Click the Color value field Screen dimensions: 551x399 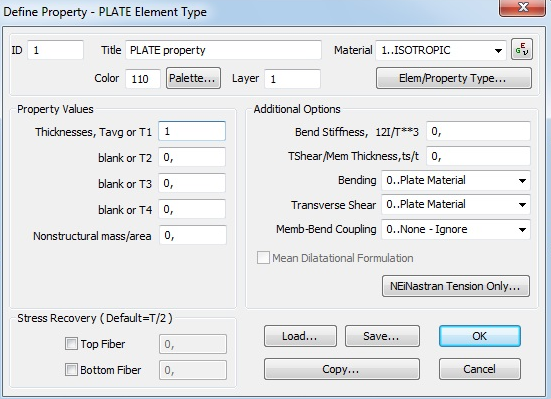point(143,79)
